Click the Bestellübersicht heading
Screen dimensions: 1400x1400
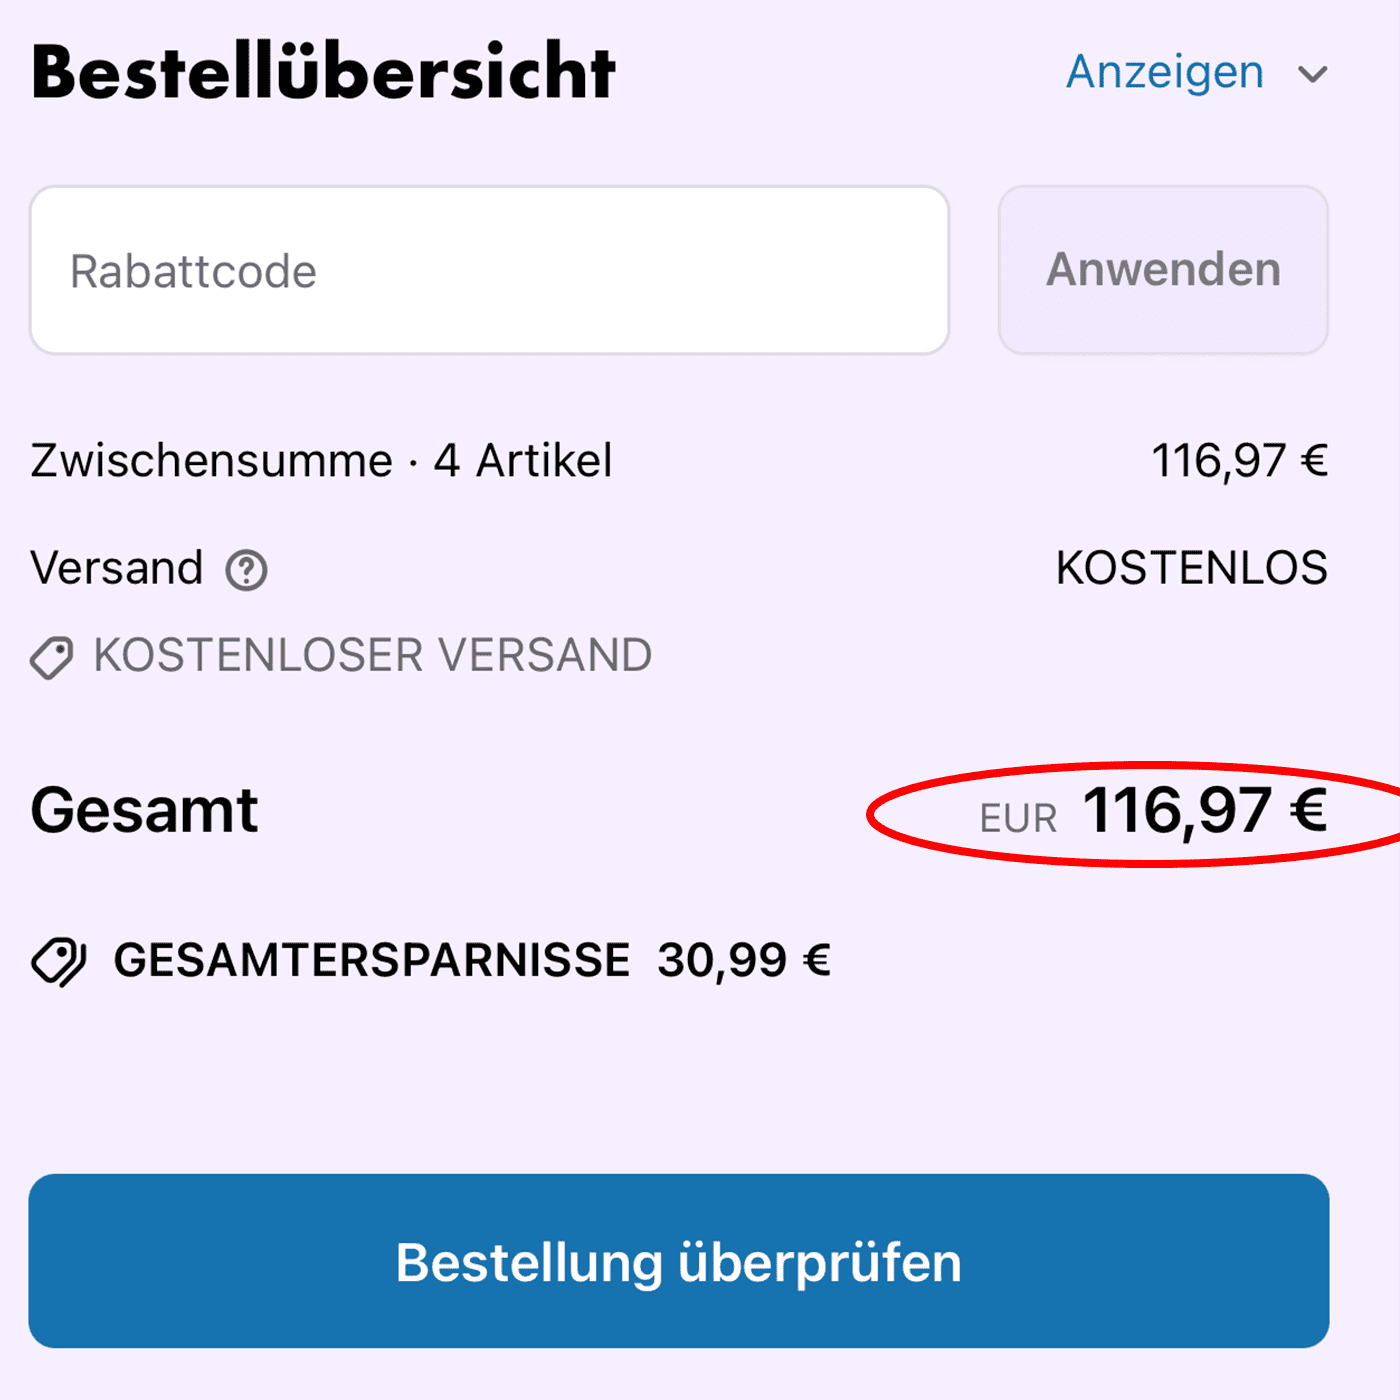pyautogui.click(x=324, y=72)
